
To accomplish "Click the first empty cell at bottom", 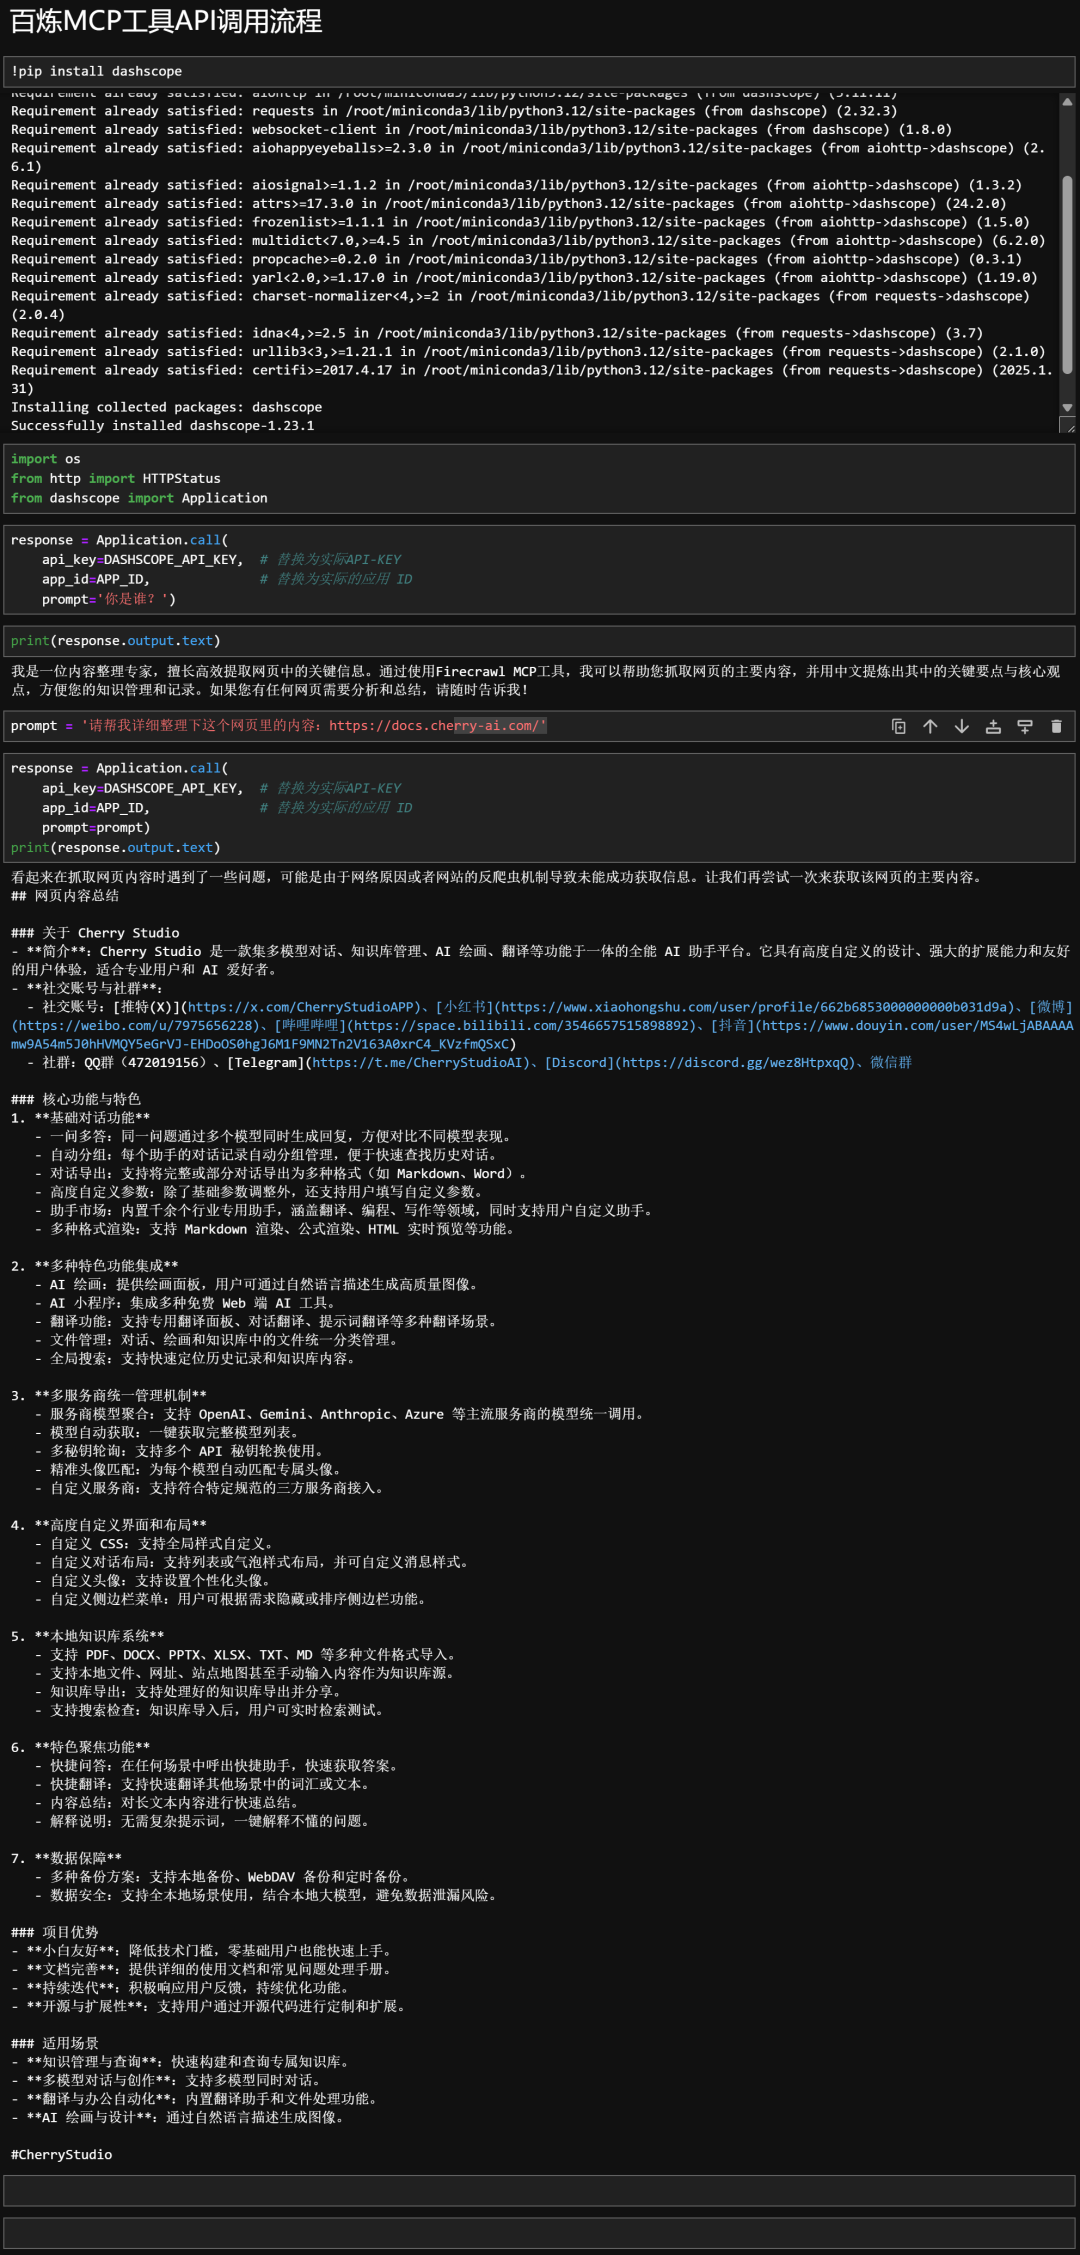I will pos(540,2190).
